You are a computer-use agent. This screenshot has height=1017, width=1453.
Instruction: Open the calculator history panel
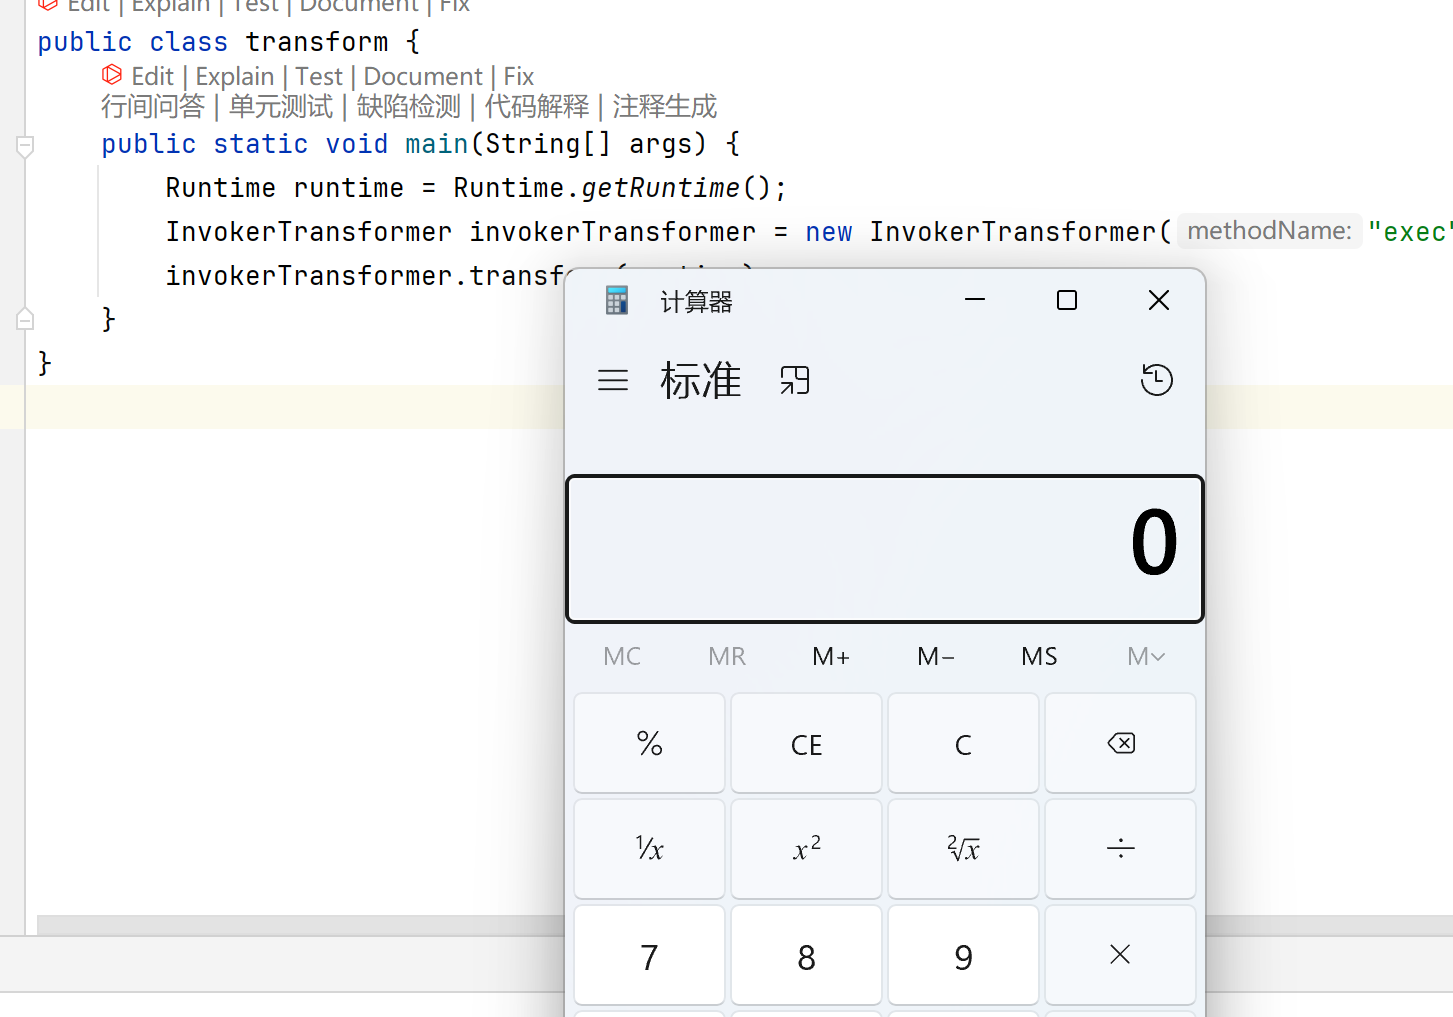click(1156, 380)
